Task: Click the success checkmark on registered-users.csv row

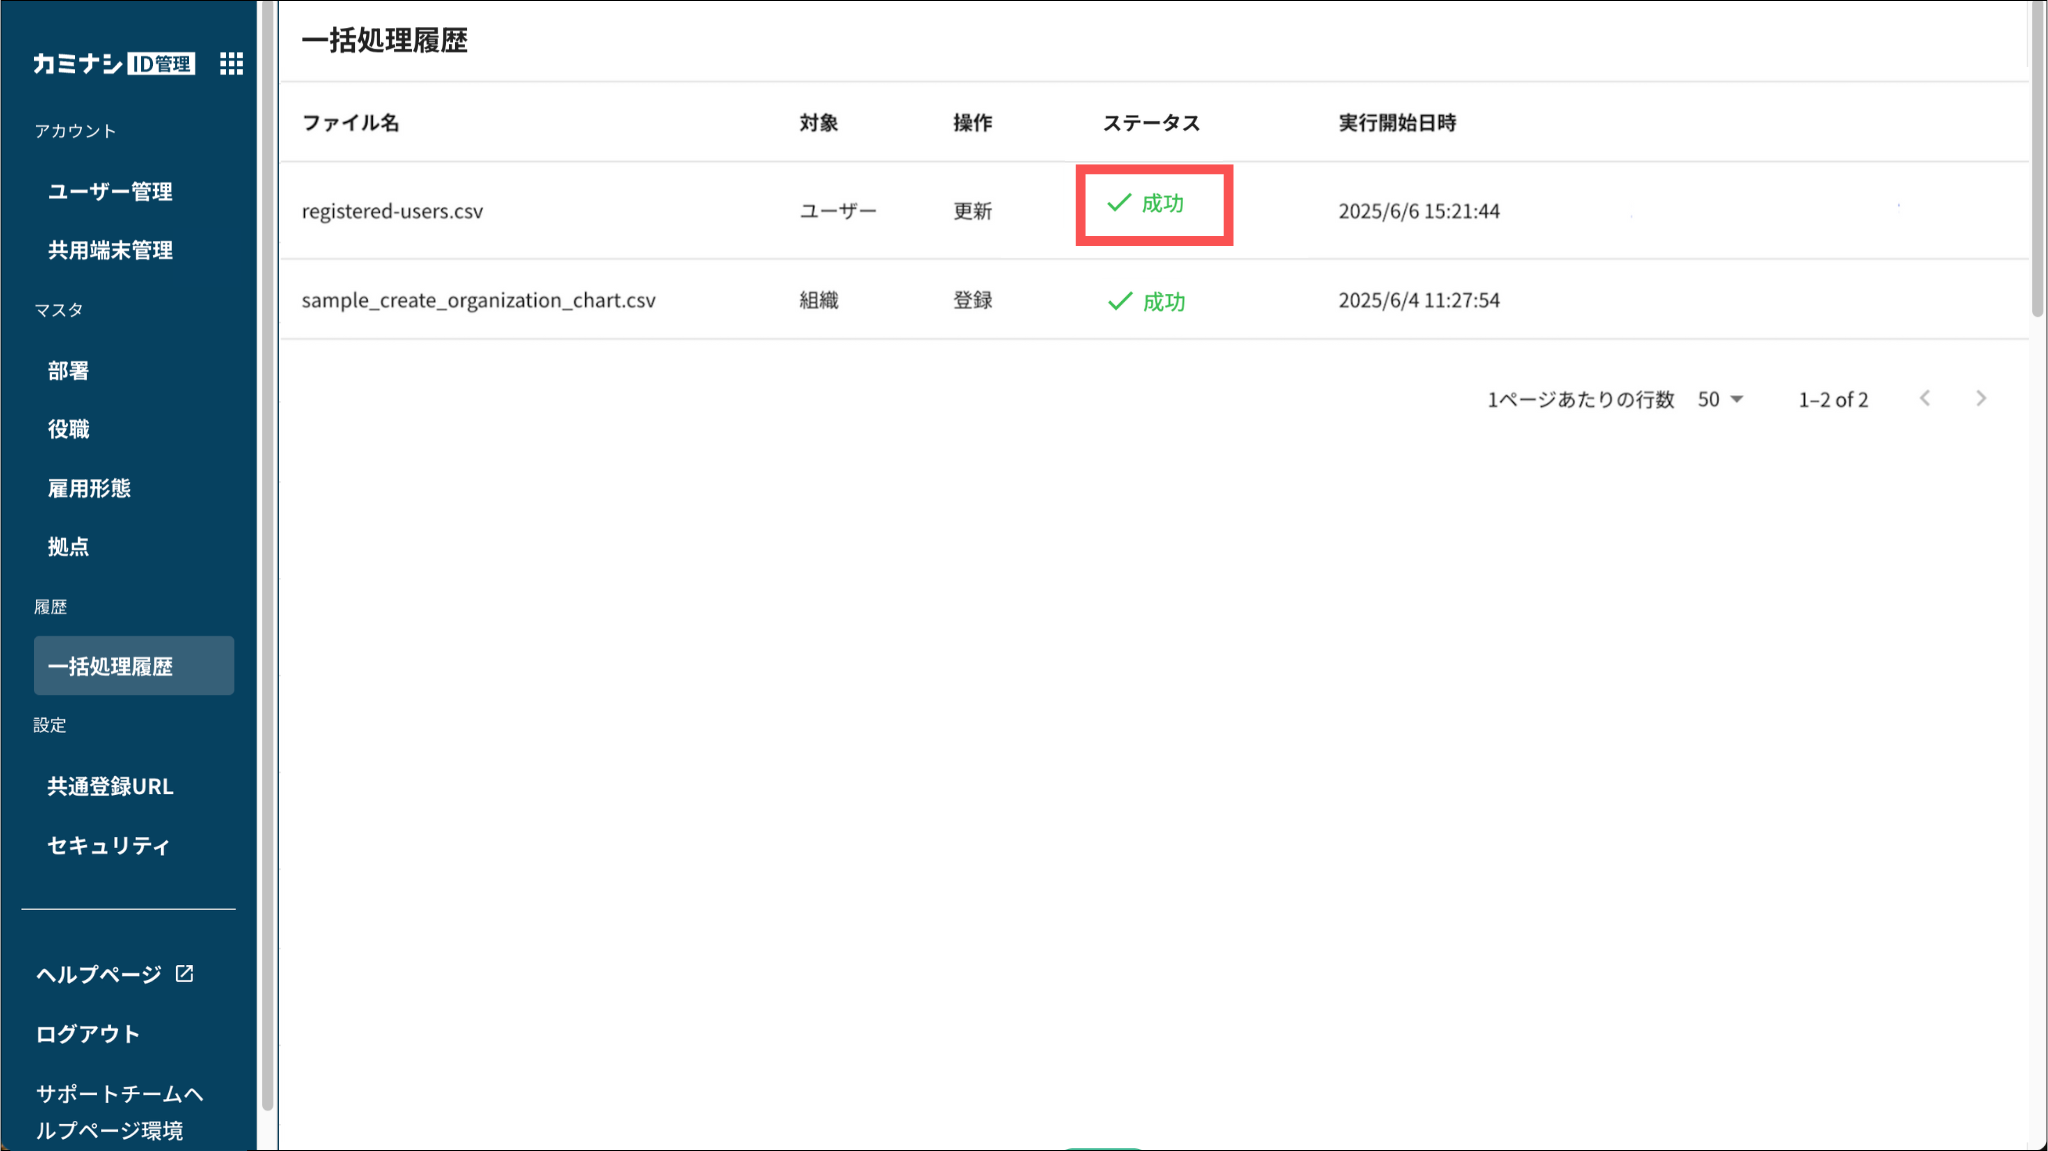Action: click(1119, 203)
